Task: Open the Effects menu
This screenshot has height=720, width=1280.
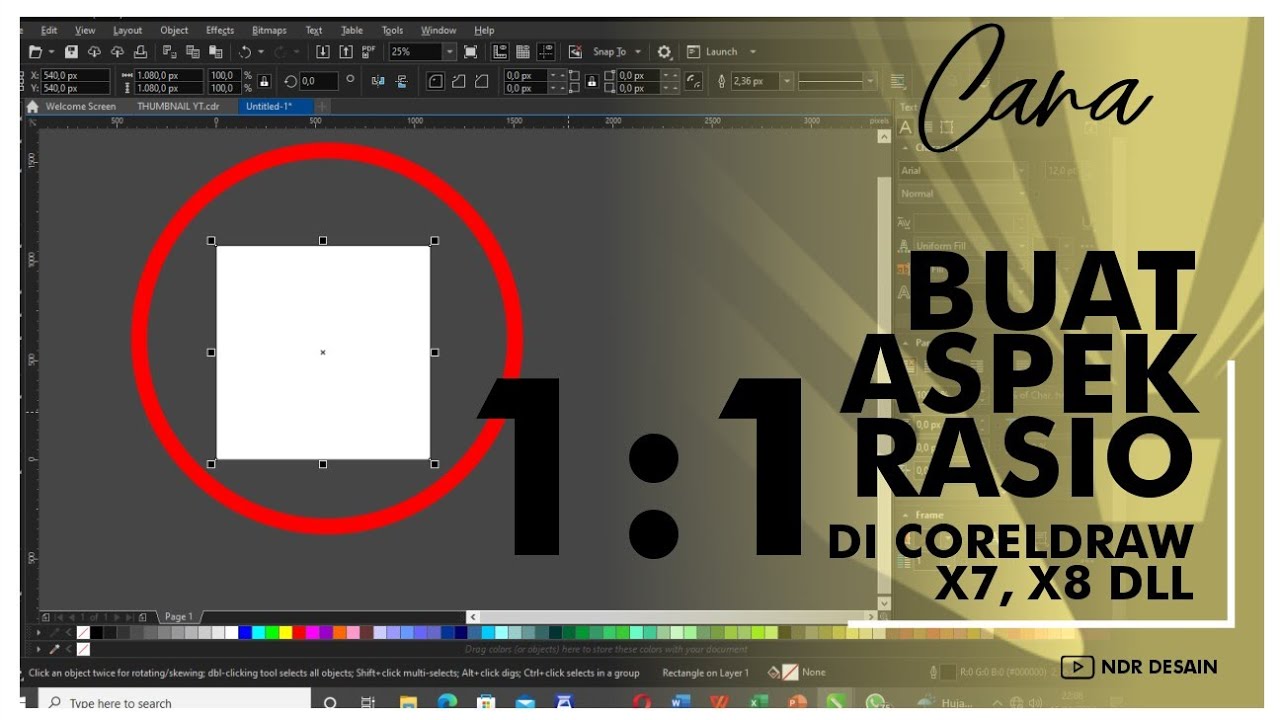Action: (x=220, y=31)
